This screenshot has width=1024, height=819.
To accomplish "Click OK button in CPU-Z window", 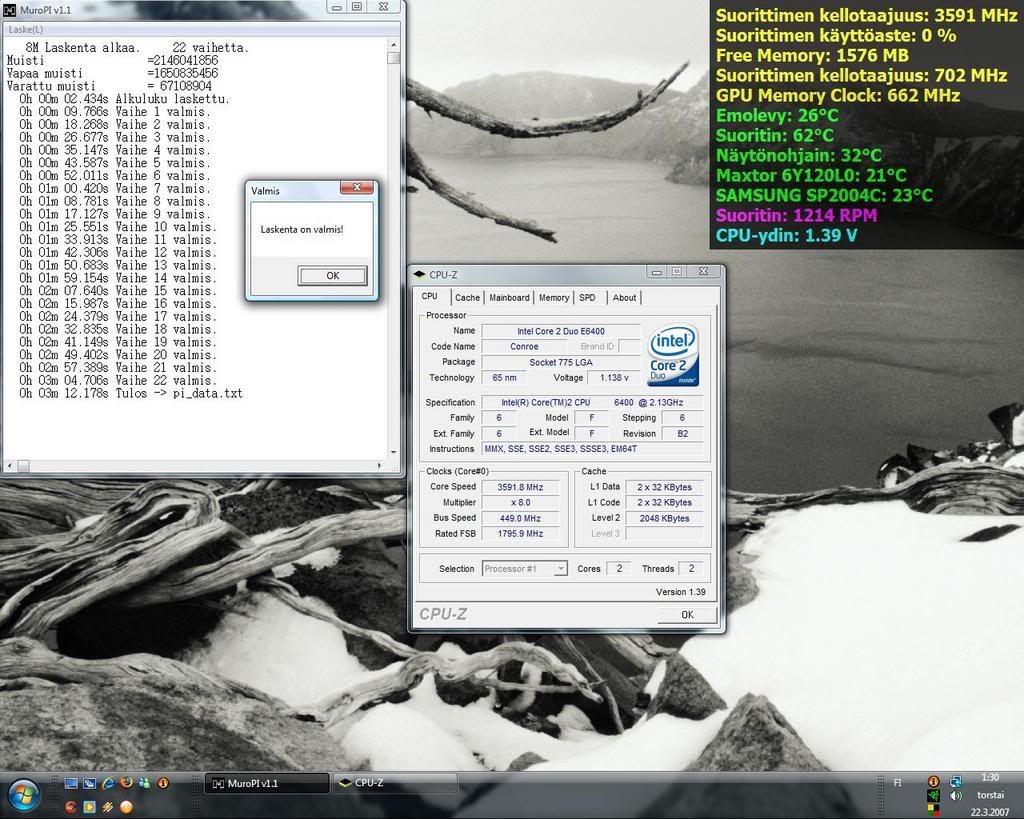I will (686, 615).
